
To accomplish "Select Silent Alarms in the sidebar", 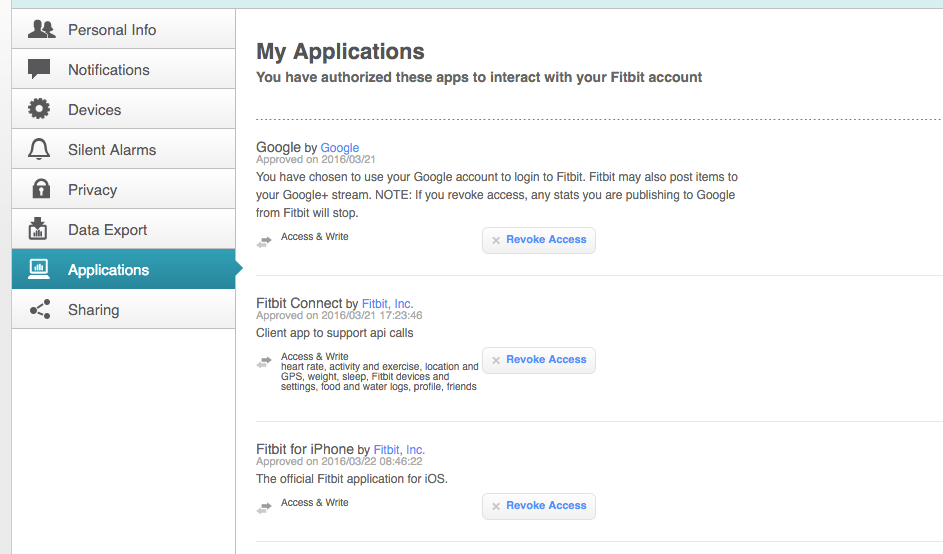I will [123, 149].
